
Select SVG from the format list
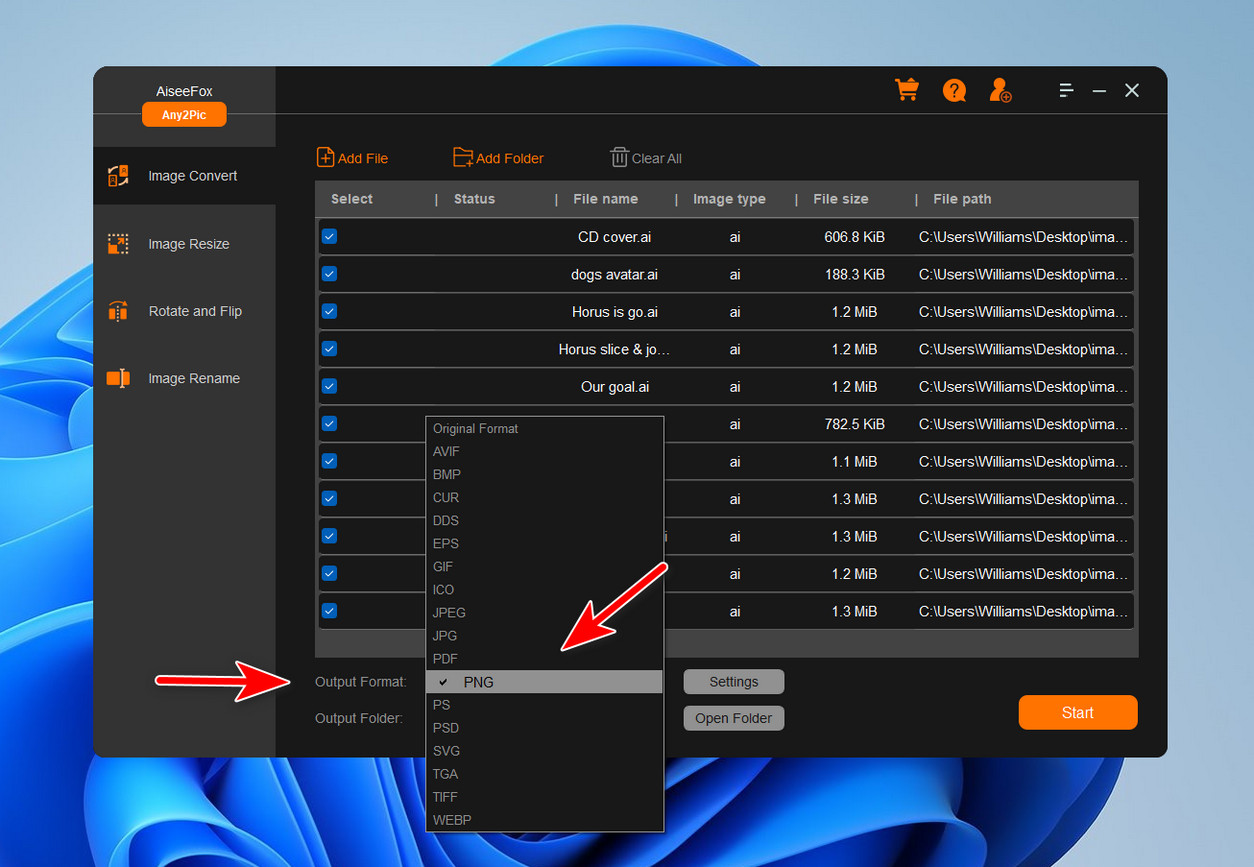click(544, 751)
